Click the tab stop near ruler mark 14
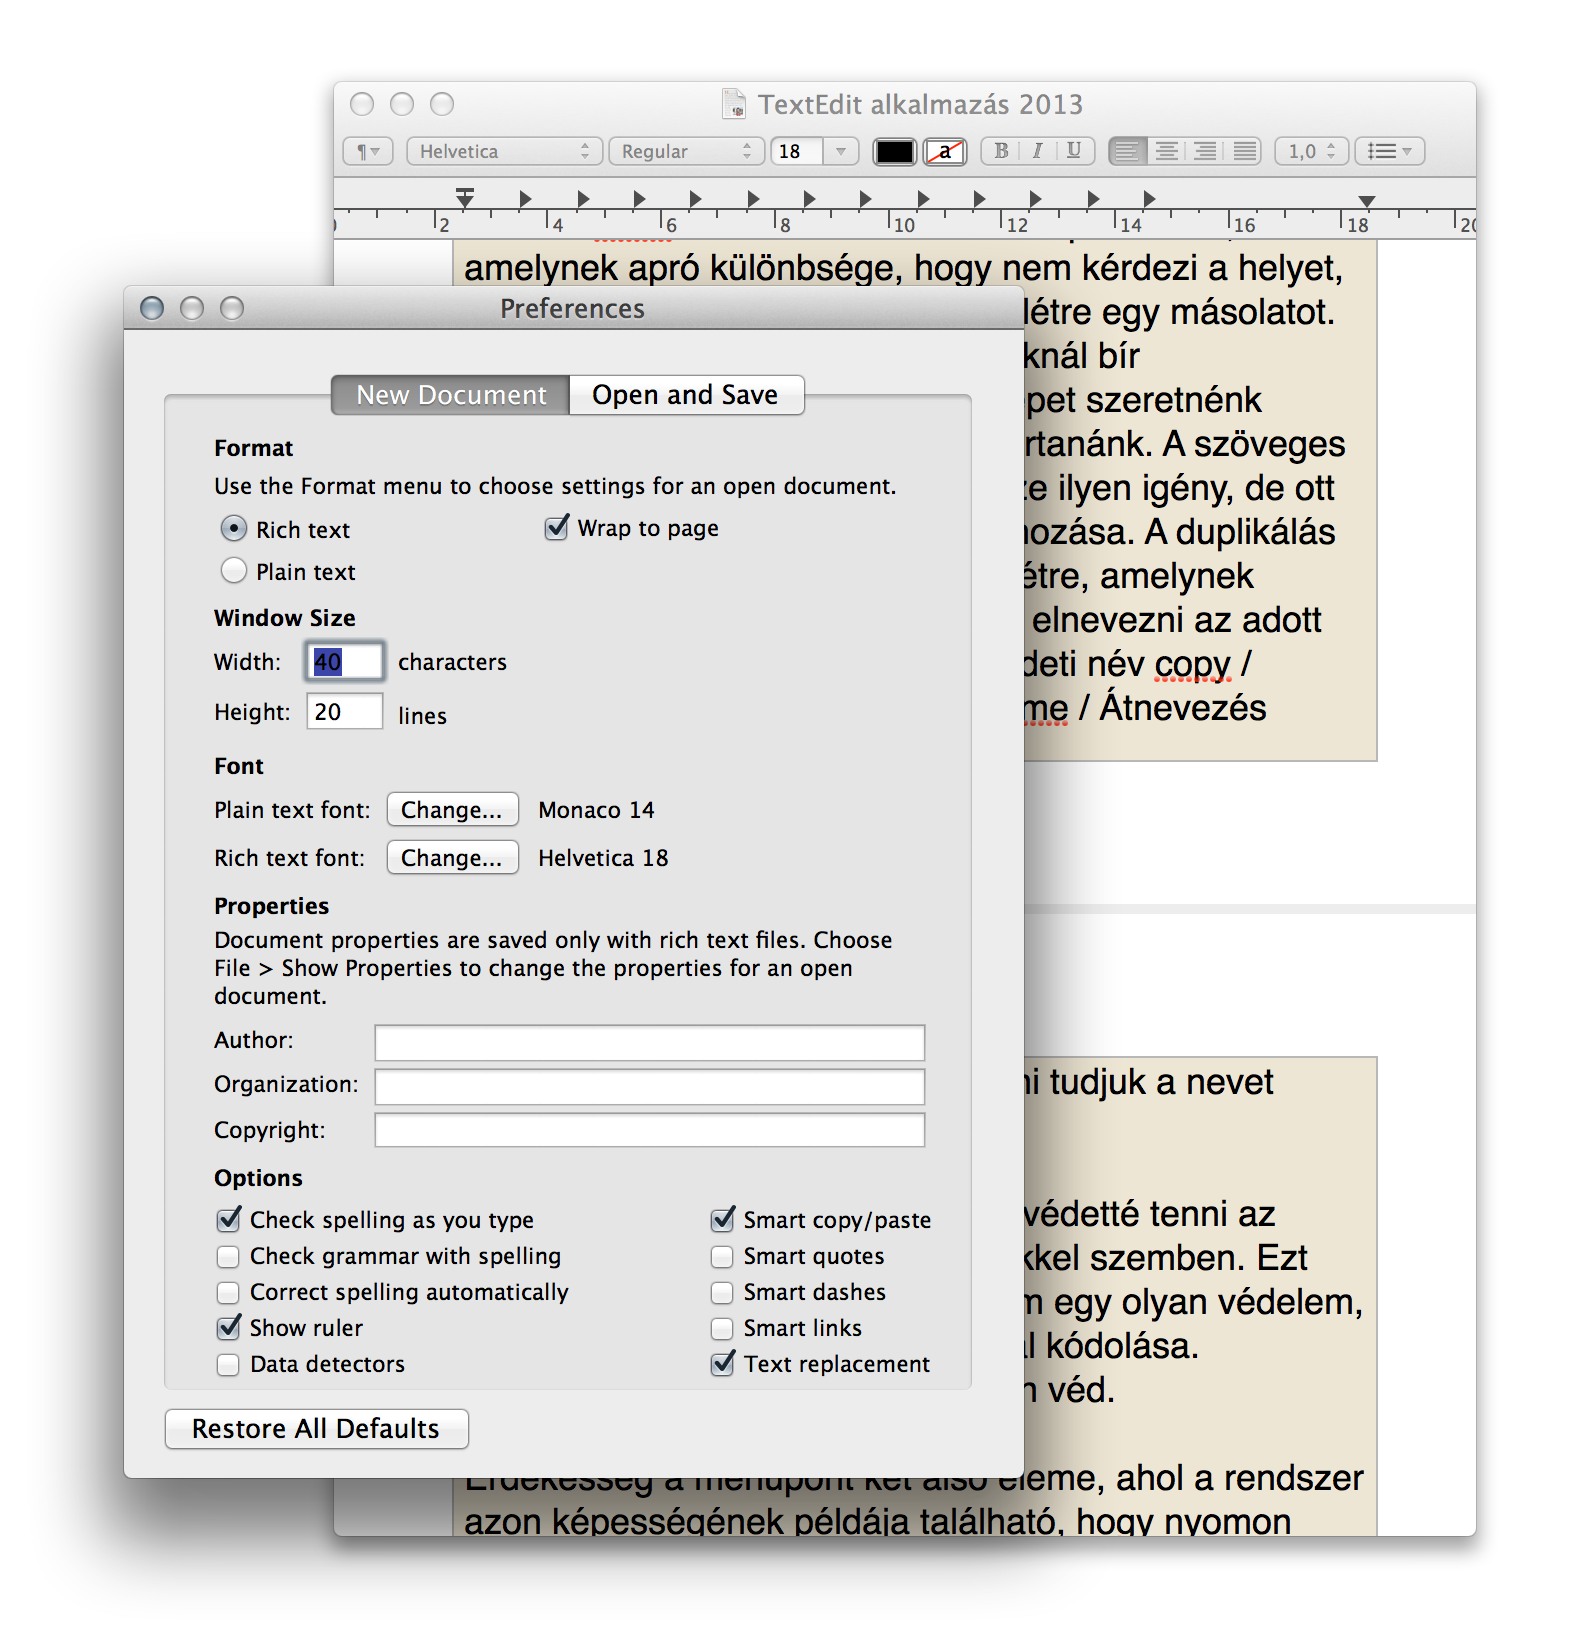This screenshot has height=1636, width=1592. pos(1149,198)
